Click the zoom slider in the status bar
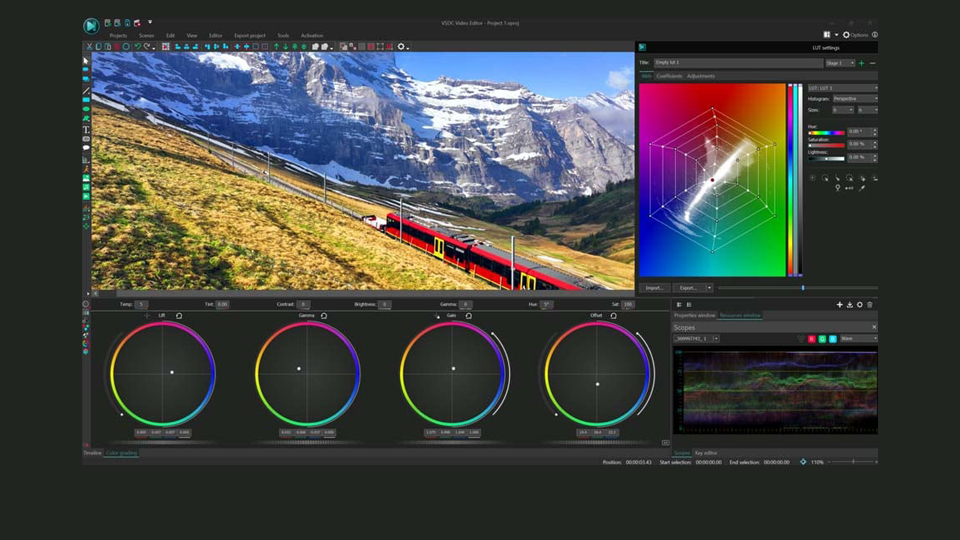960x540 pixels. [853, 462]
